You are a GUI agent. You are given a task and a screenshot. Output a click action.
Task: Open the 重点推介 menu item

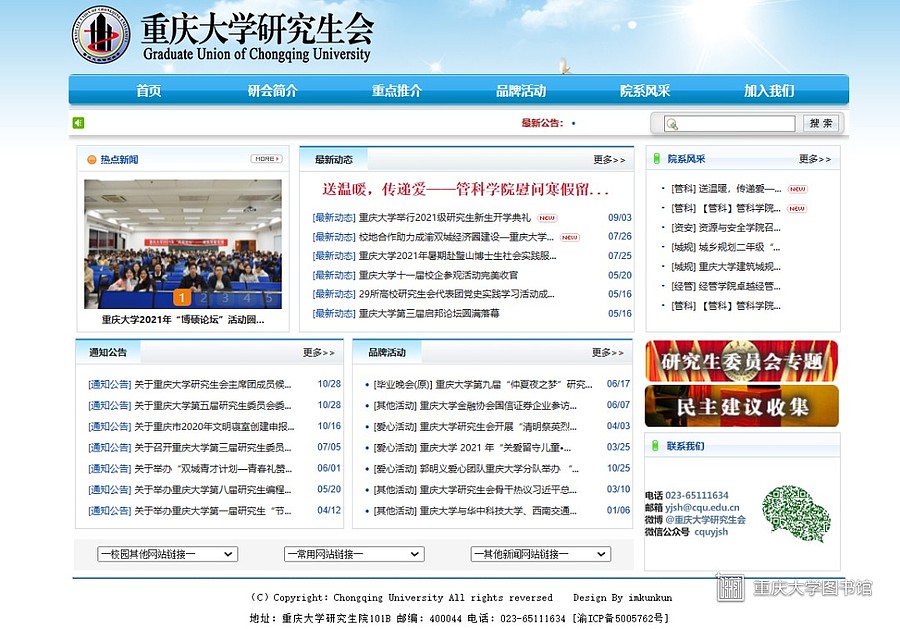397,90
